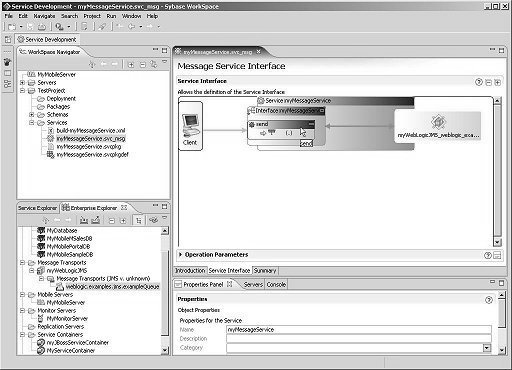Screen dimensions: 512x370
Task: Select MyMonitorServer tree item
Action: (x=67, y=319)
